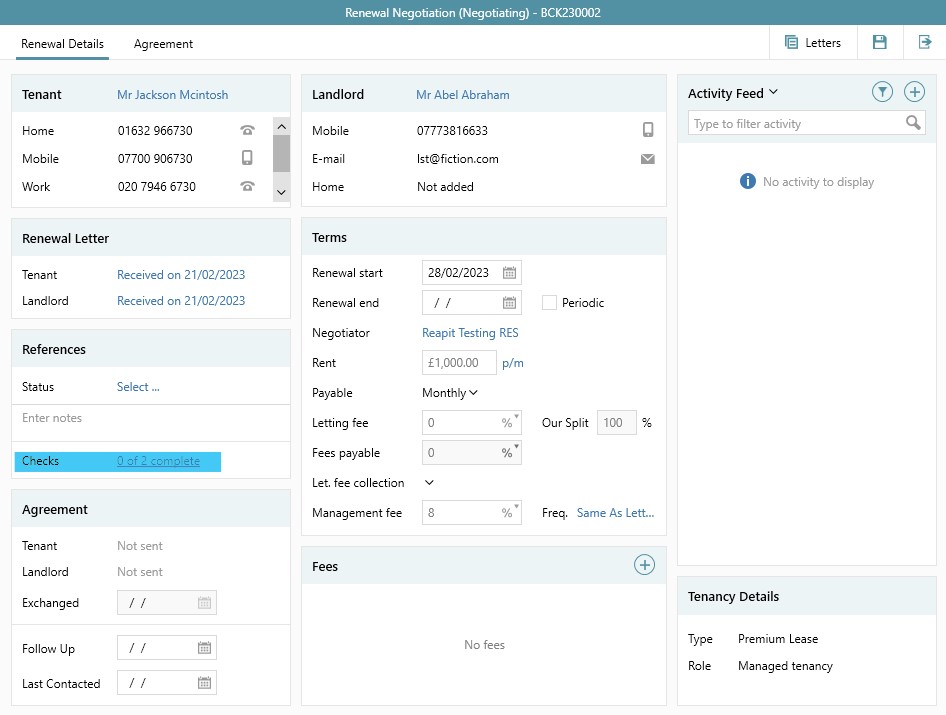Expand the Payable Monthly dropdown
This screenshot has height=715, width=946.
[450, 393]
